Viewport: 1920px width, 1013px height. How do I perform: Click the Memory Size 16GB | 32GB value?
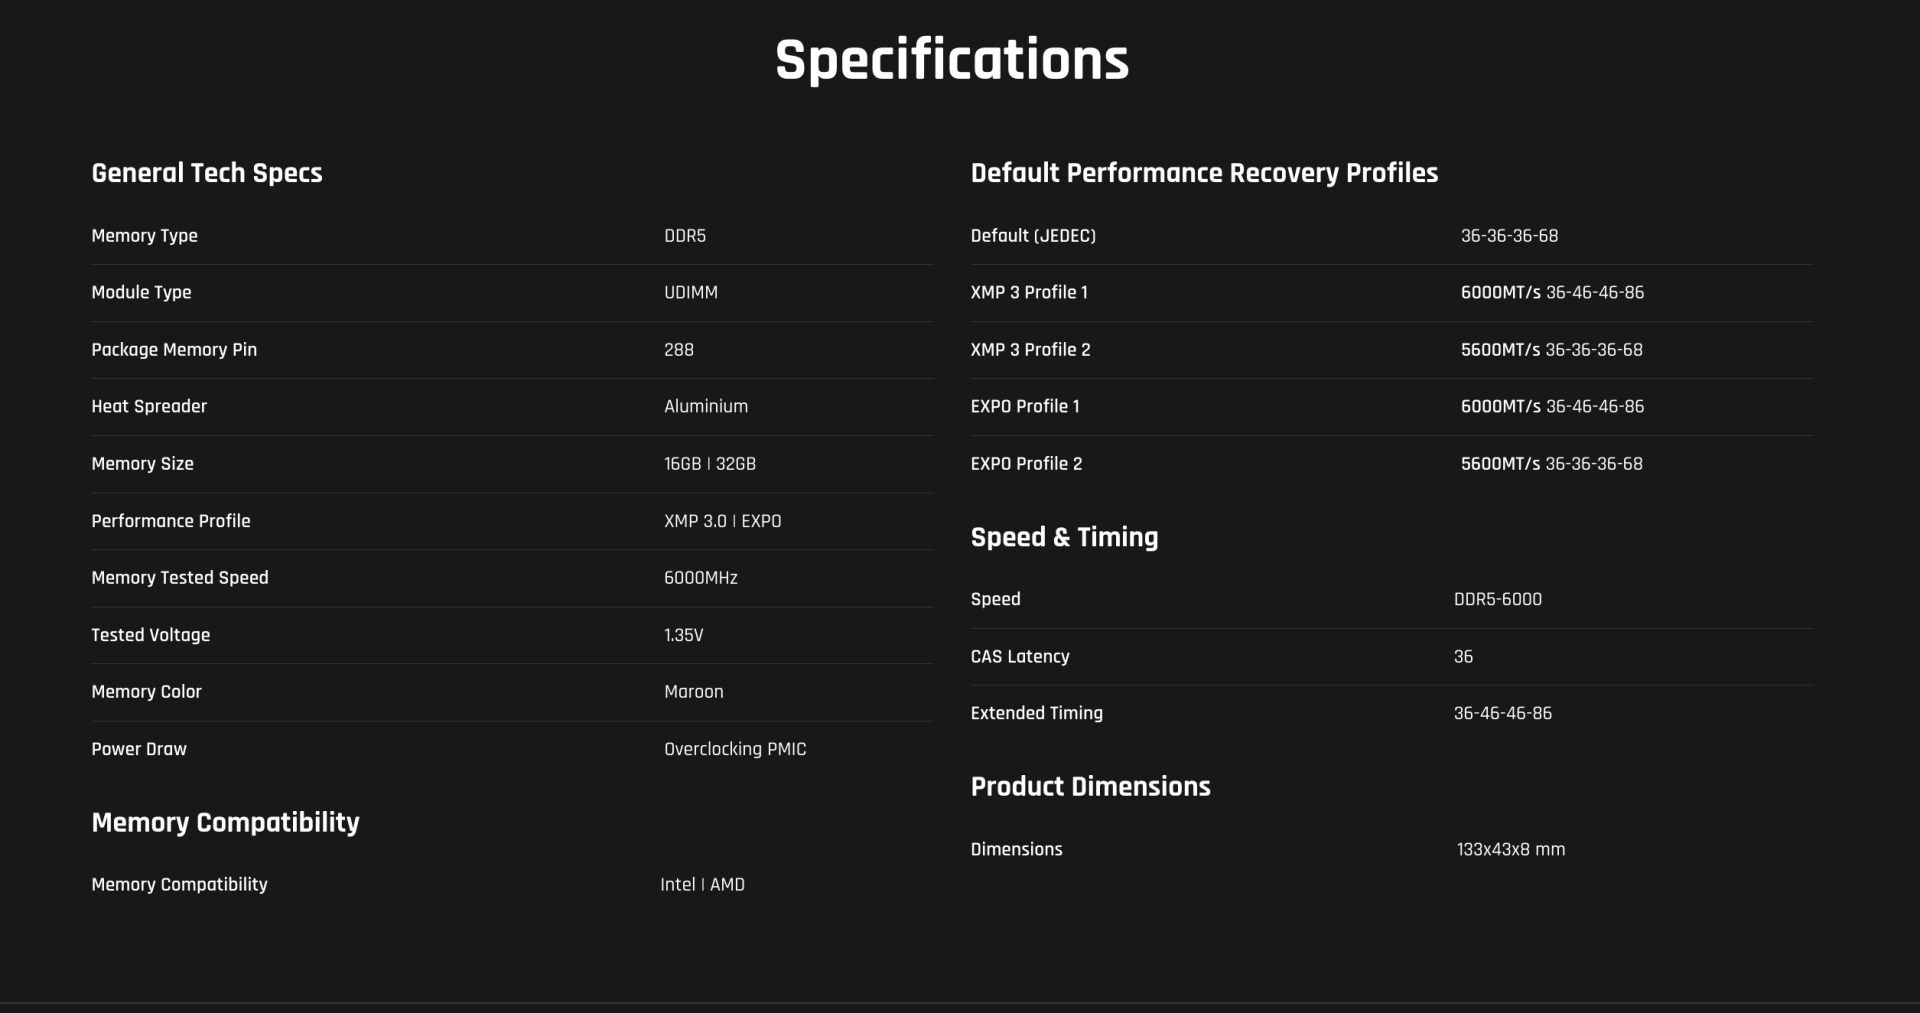point(710,464)
